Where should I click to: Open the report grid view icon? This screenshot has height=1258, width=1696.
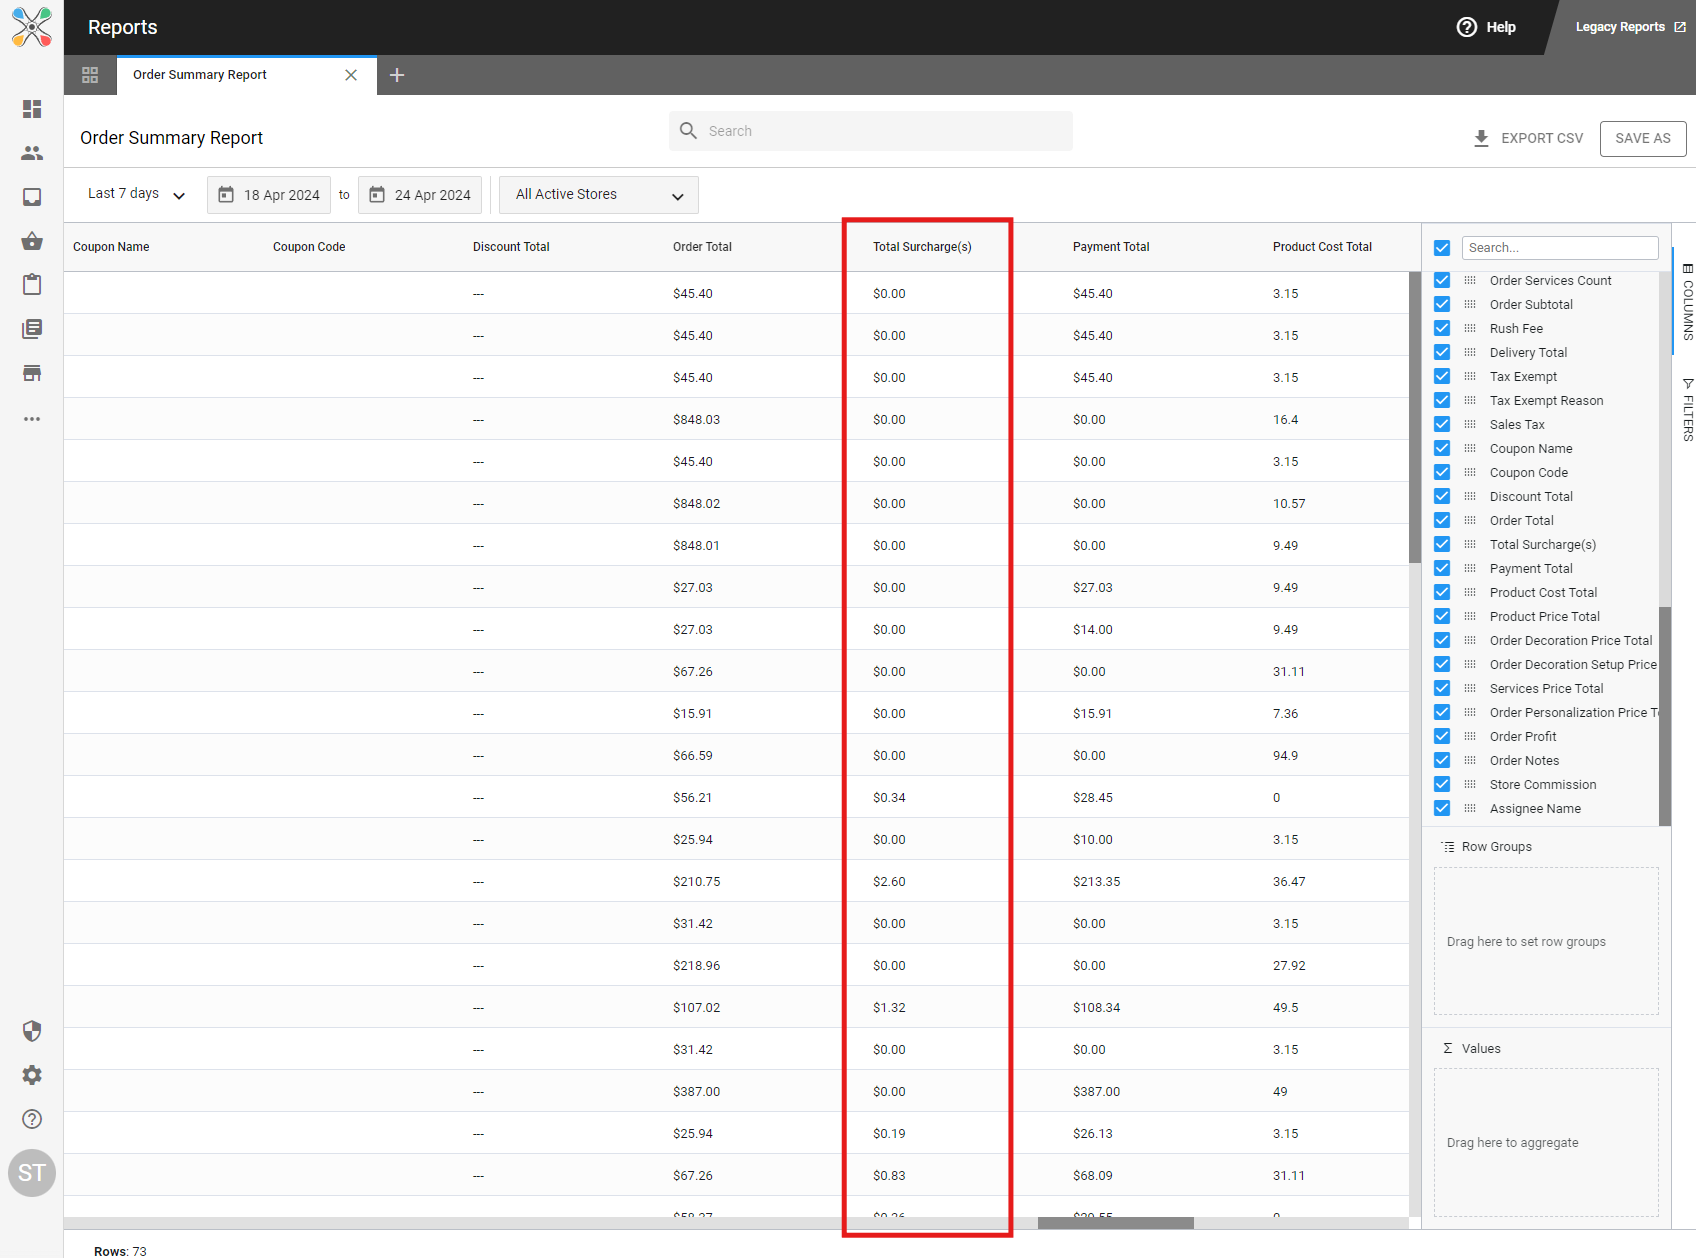coord(90,75)
